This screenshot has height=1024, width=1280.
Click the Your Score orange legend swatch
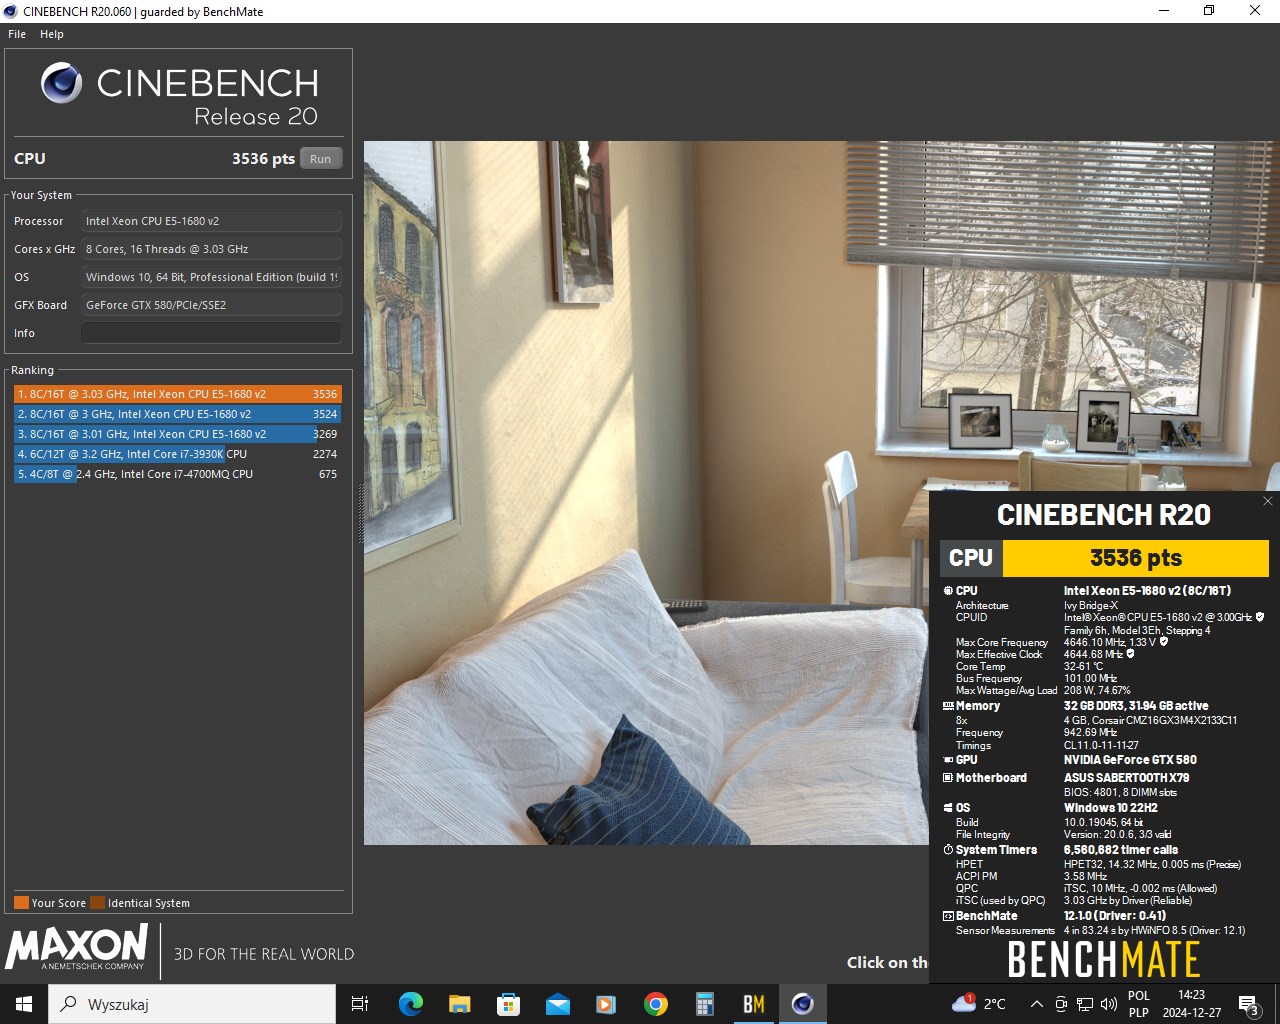click(21, 903)
